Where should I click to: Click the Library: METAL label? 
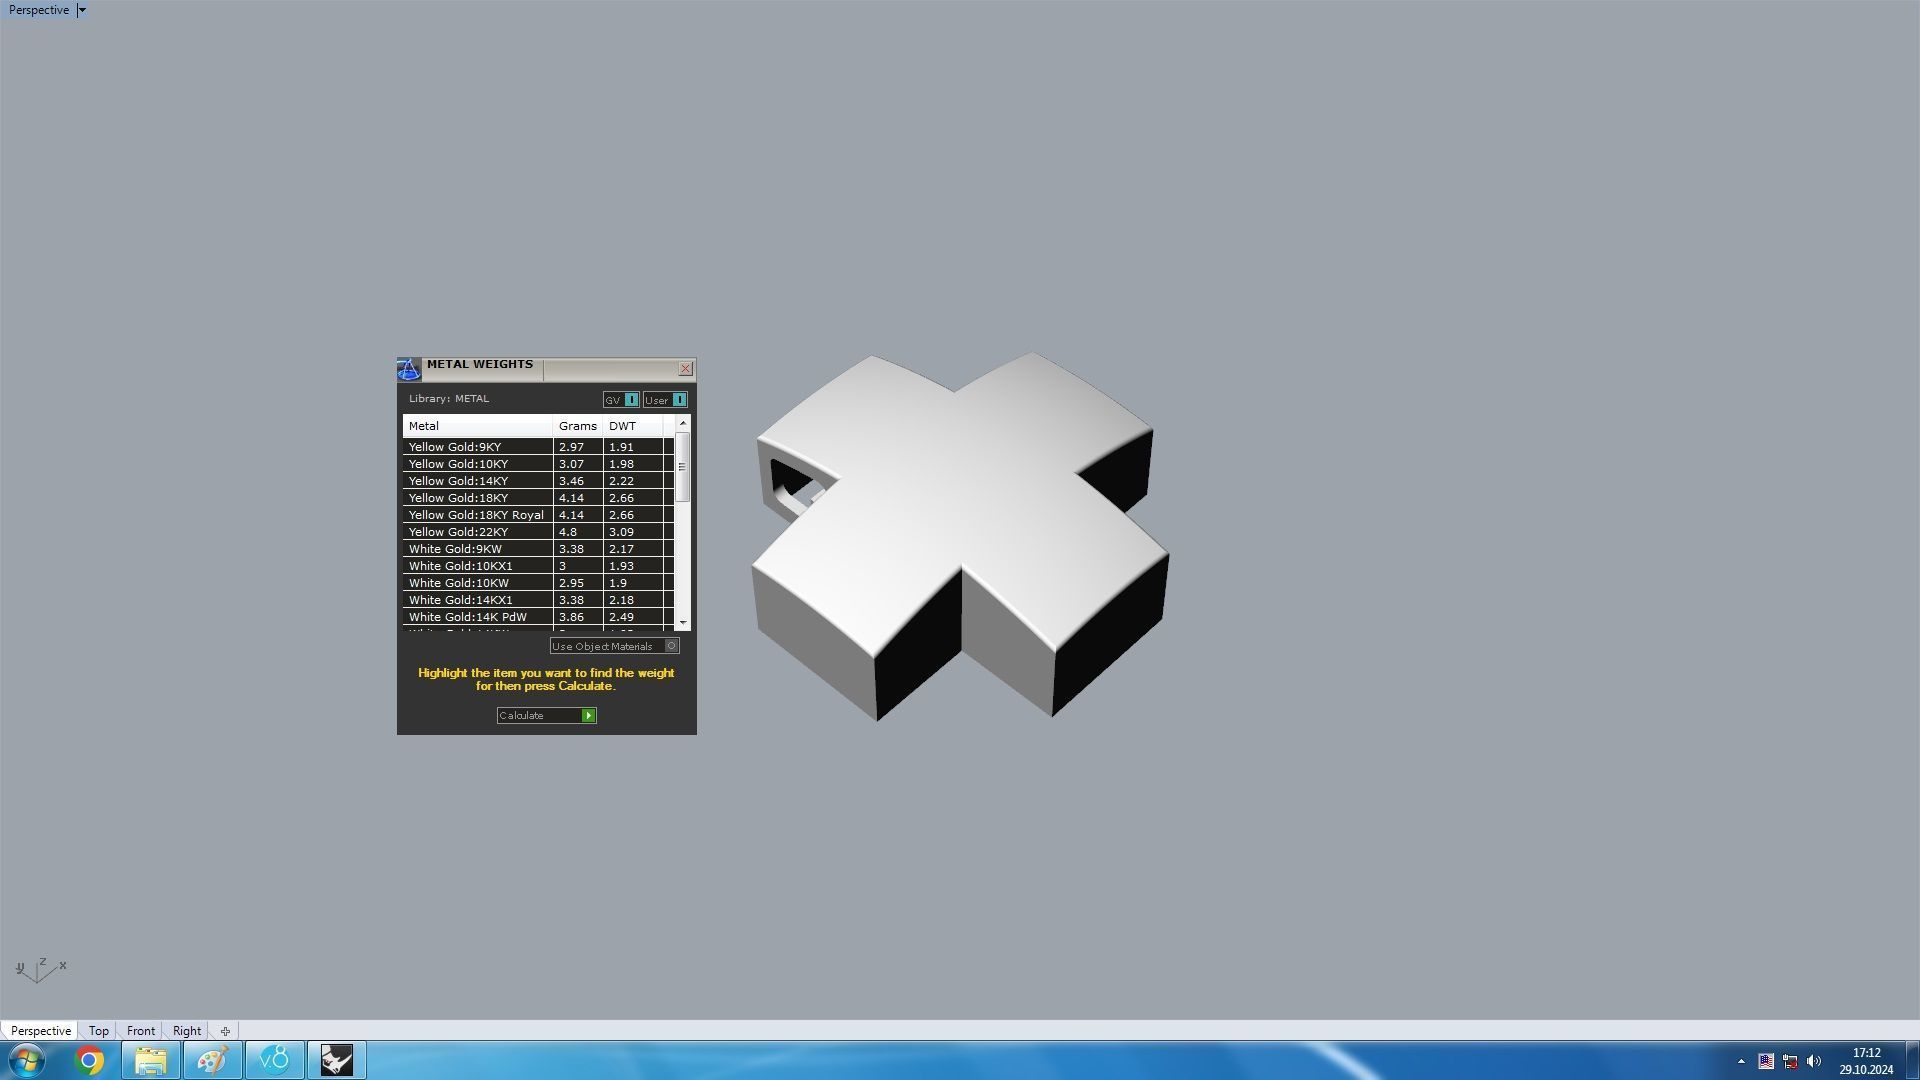pyautogui.click(x=449, y=399)
